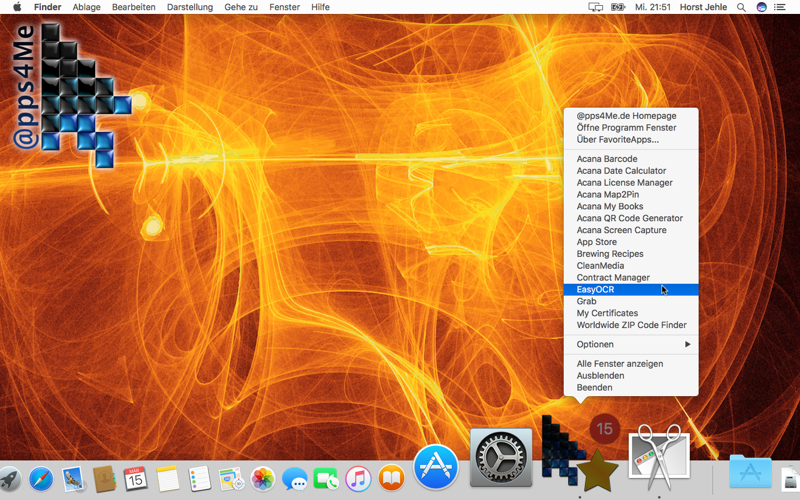Launch Acana Map2Pin
This screenshot has height=500, width=800.
[x=631, y=194]
